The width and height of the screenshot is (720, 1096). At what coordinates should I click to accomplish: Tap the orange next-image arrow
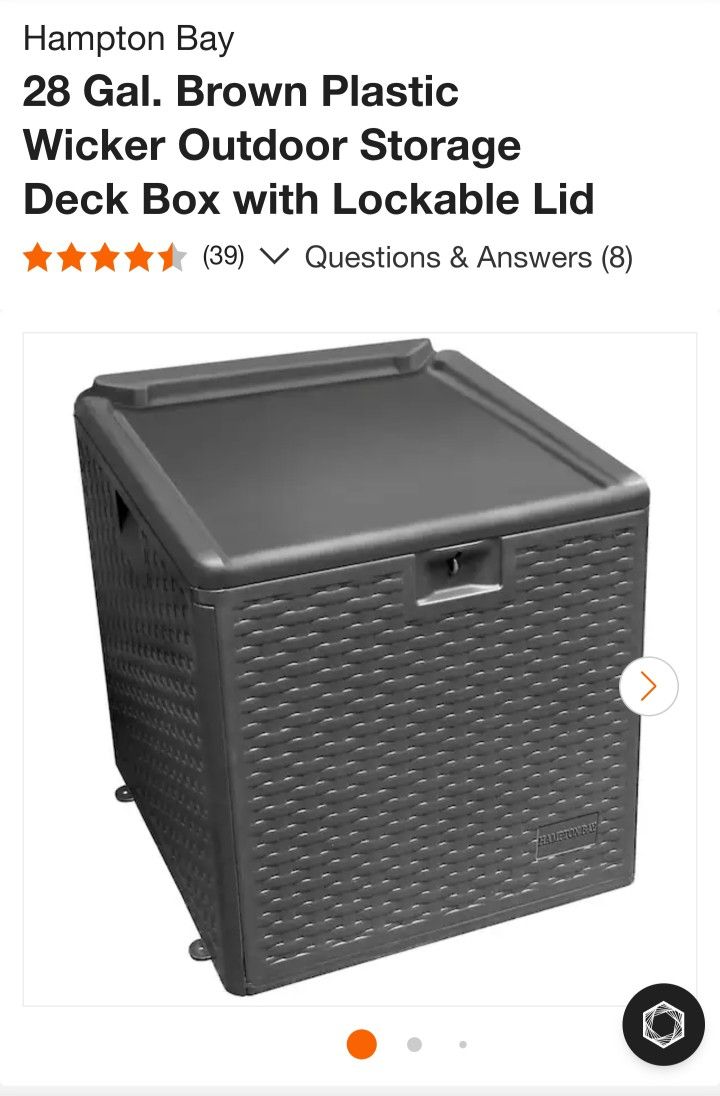click(x=648, y=686)
